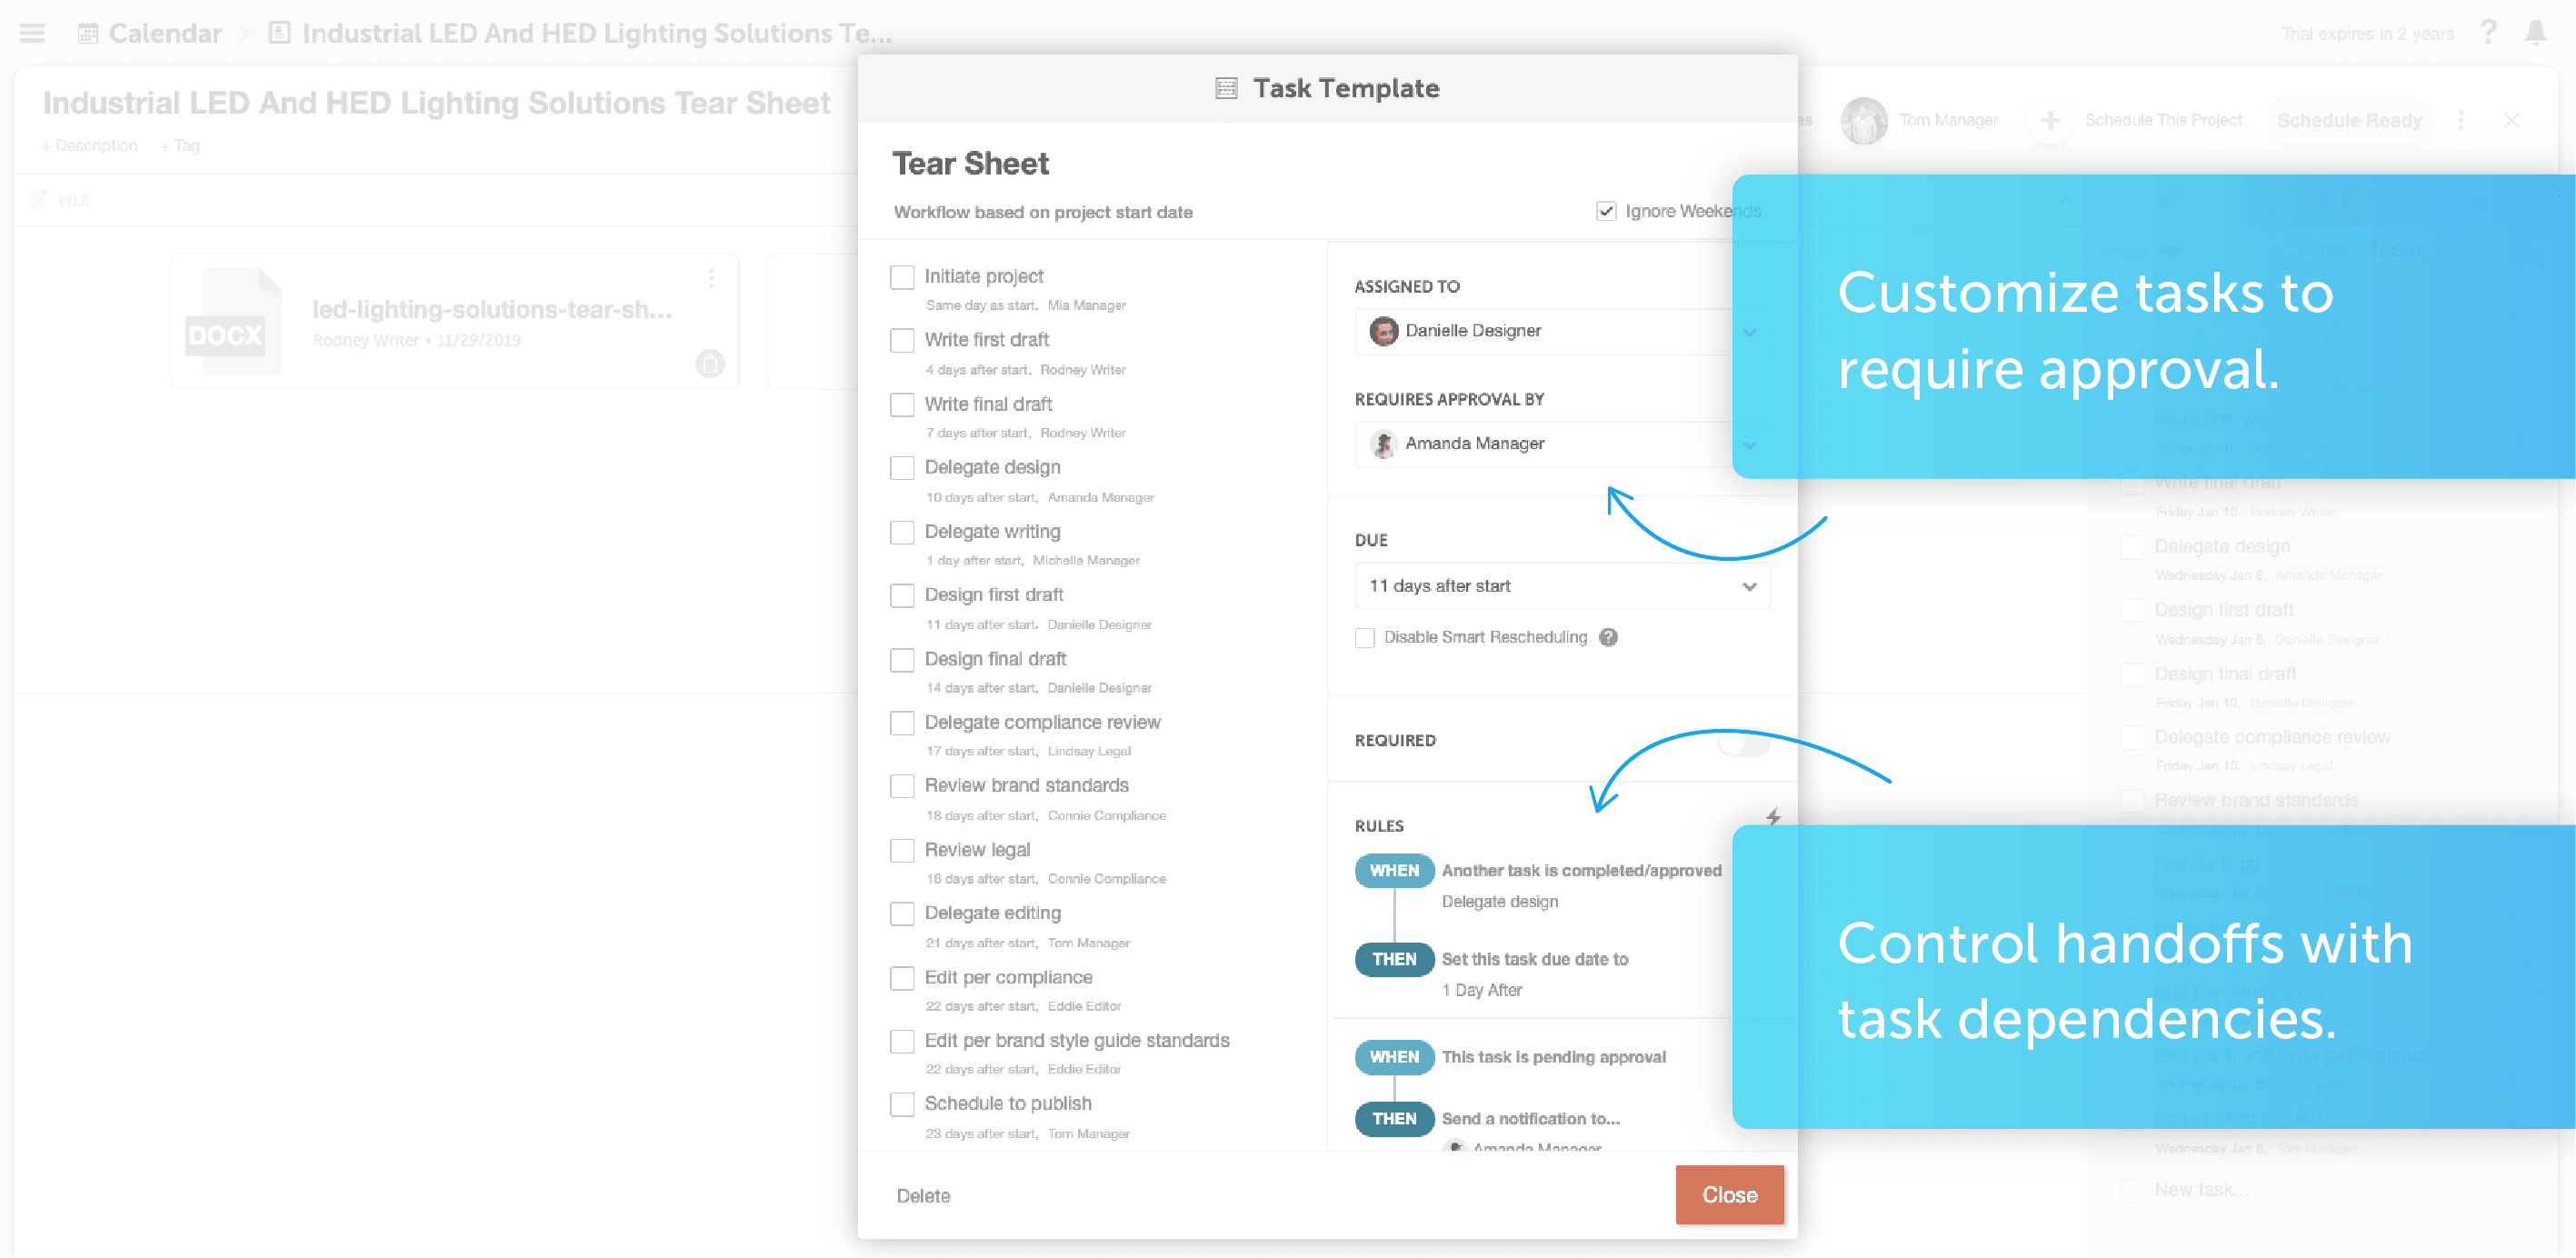Check the Edit per compliance task
Screen dimensions: 2576x1258
coord(902,977)
